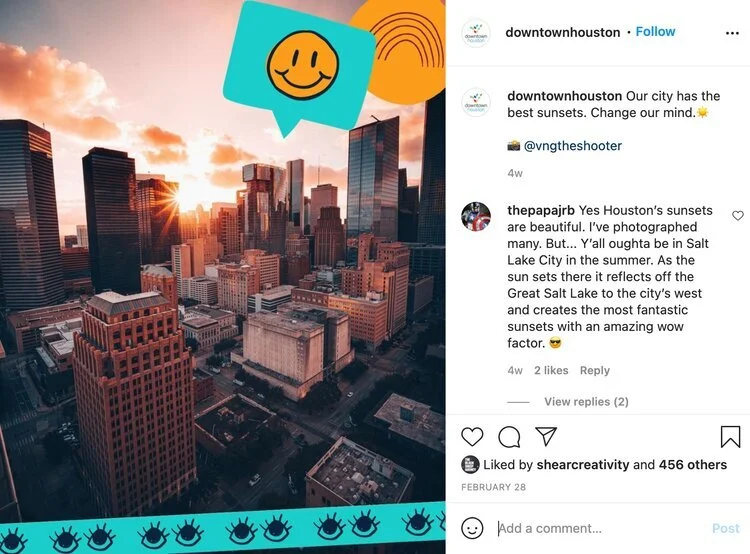This screenshot has height=554, width=750.
Task: Like the post with the heart icon
Action: pos(472,436)
